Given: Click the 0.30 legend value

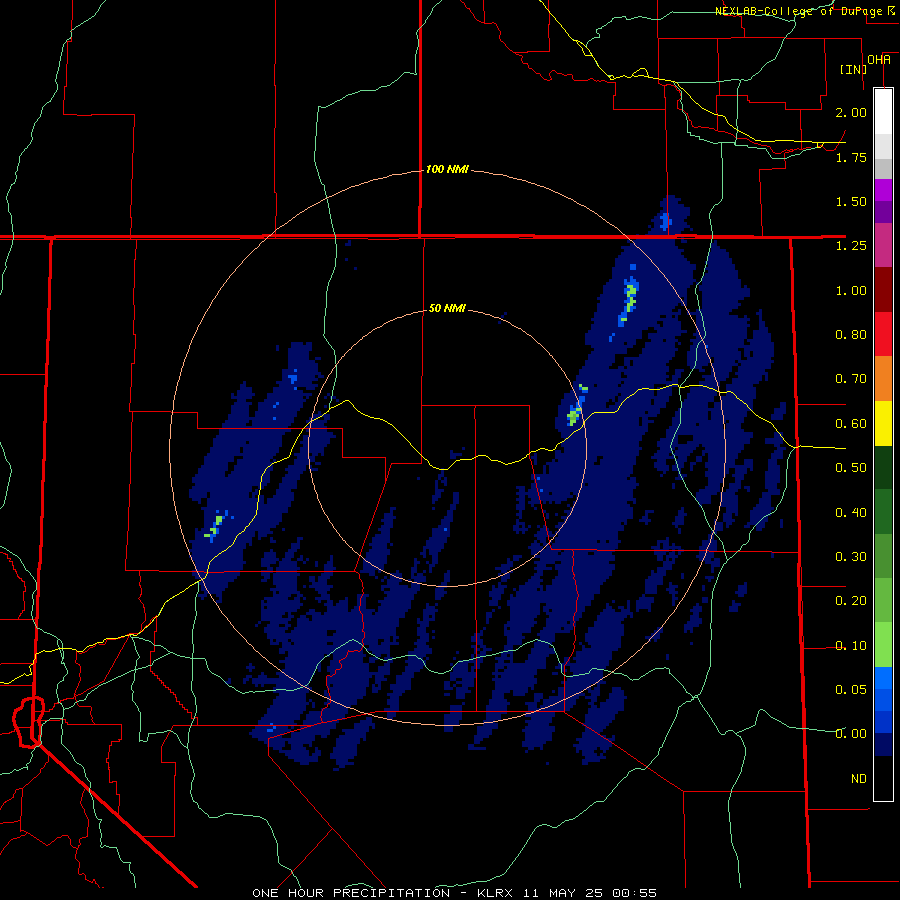Looking at the screenshot, I should [851, 557].
